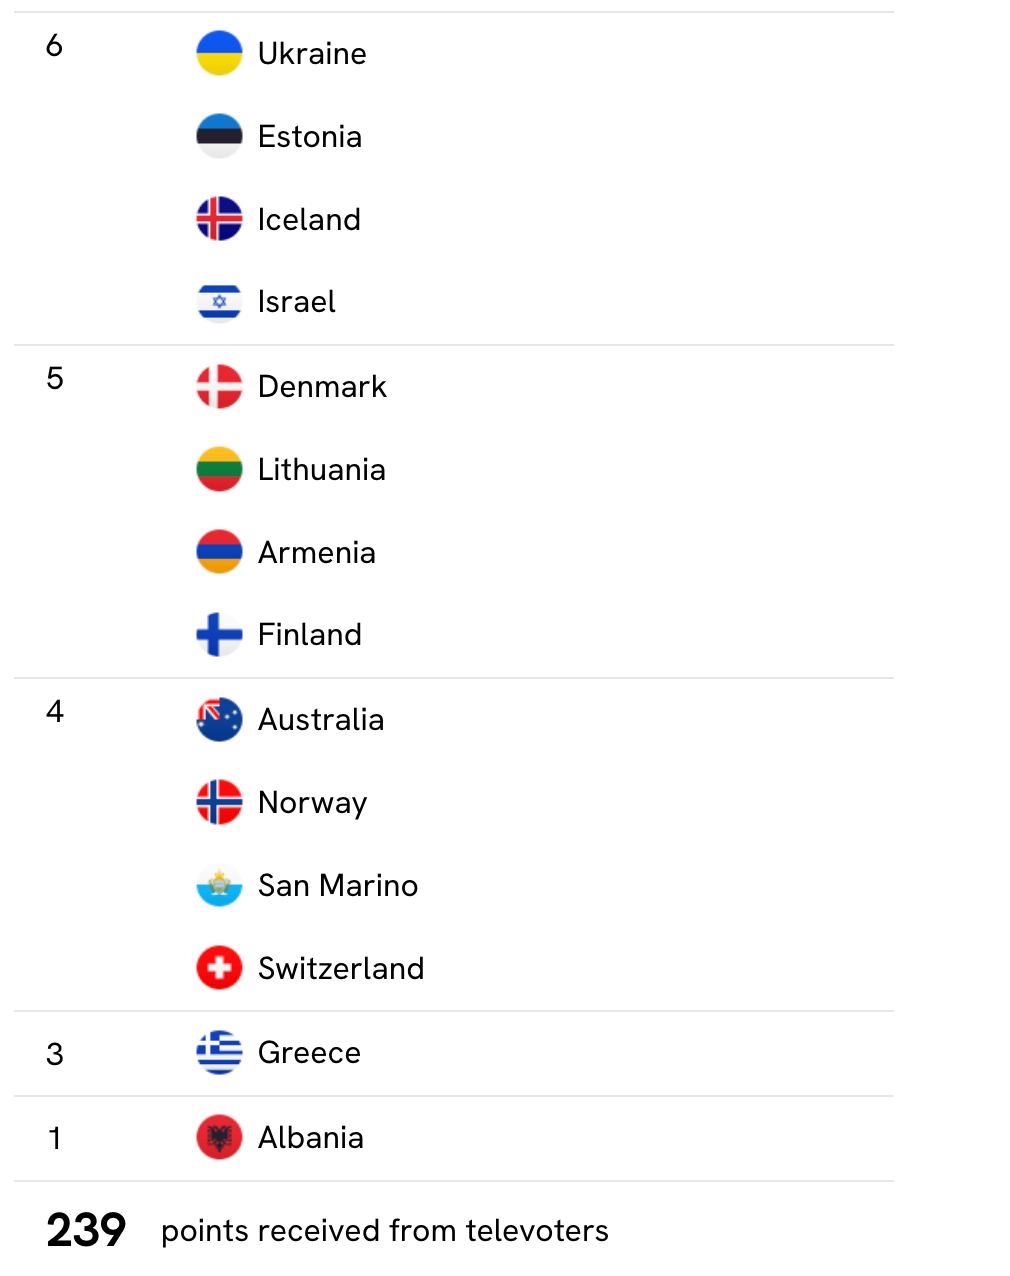Screen dimensions: 1010x1276
Task: Click the Iceland flag icon
Action: point(219,219)
